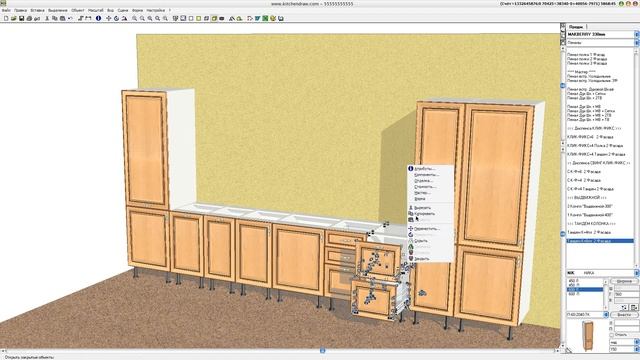This screenshot has width=640, height=360.
Task: Expand the dropdown left of Внести button
Action: (605, 315)
